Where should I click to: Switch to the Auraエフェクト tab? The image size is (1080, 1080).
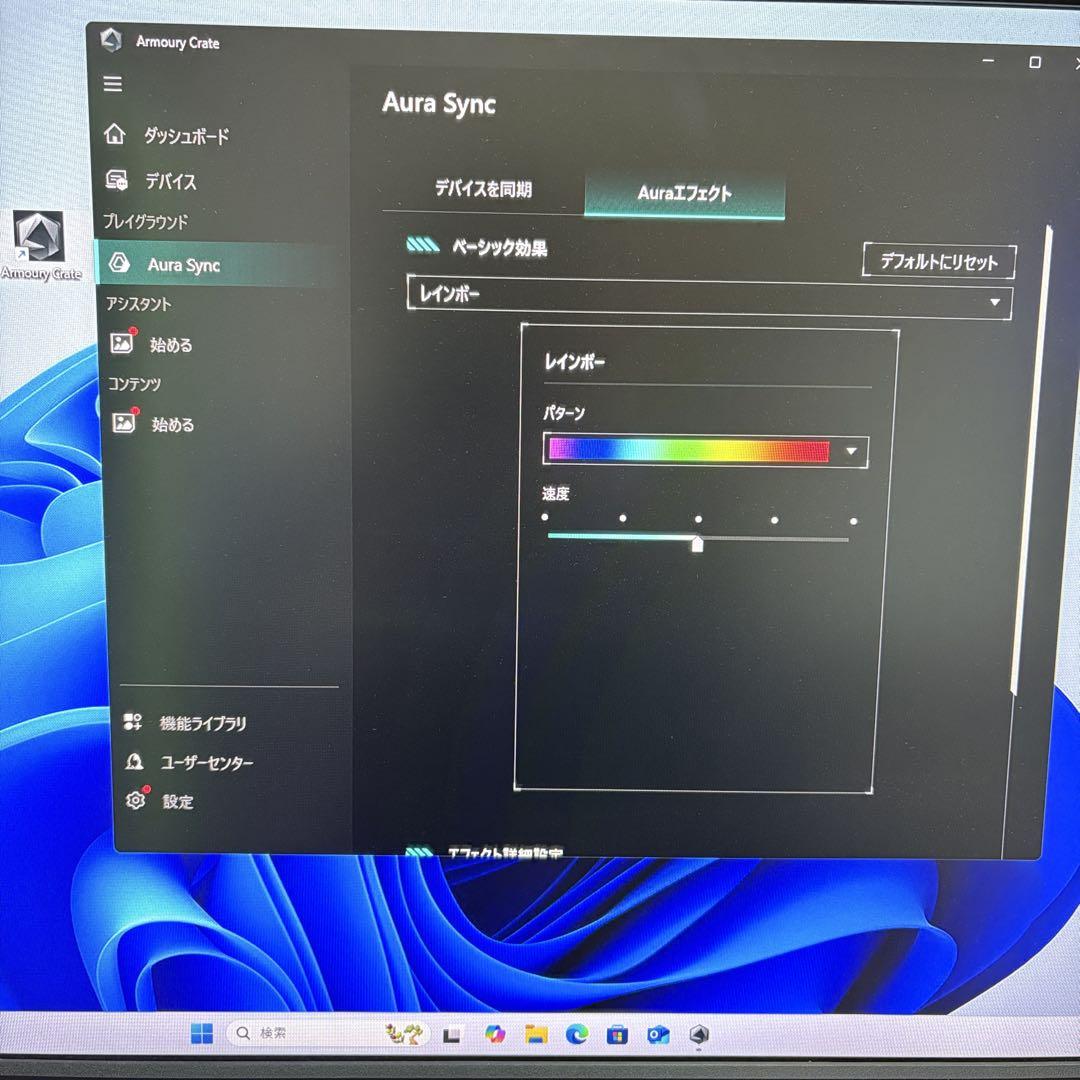pos(684,193)
